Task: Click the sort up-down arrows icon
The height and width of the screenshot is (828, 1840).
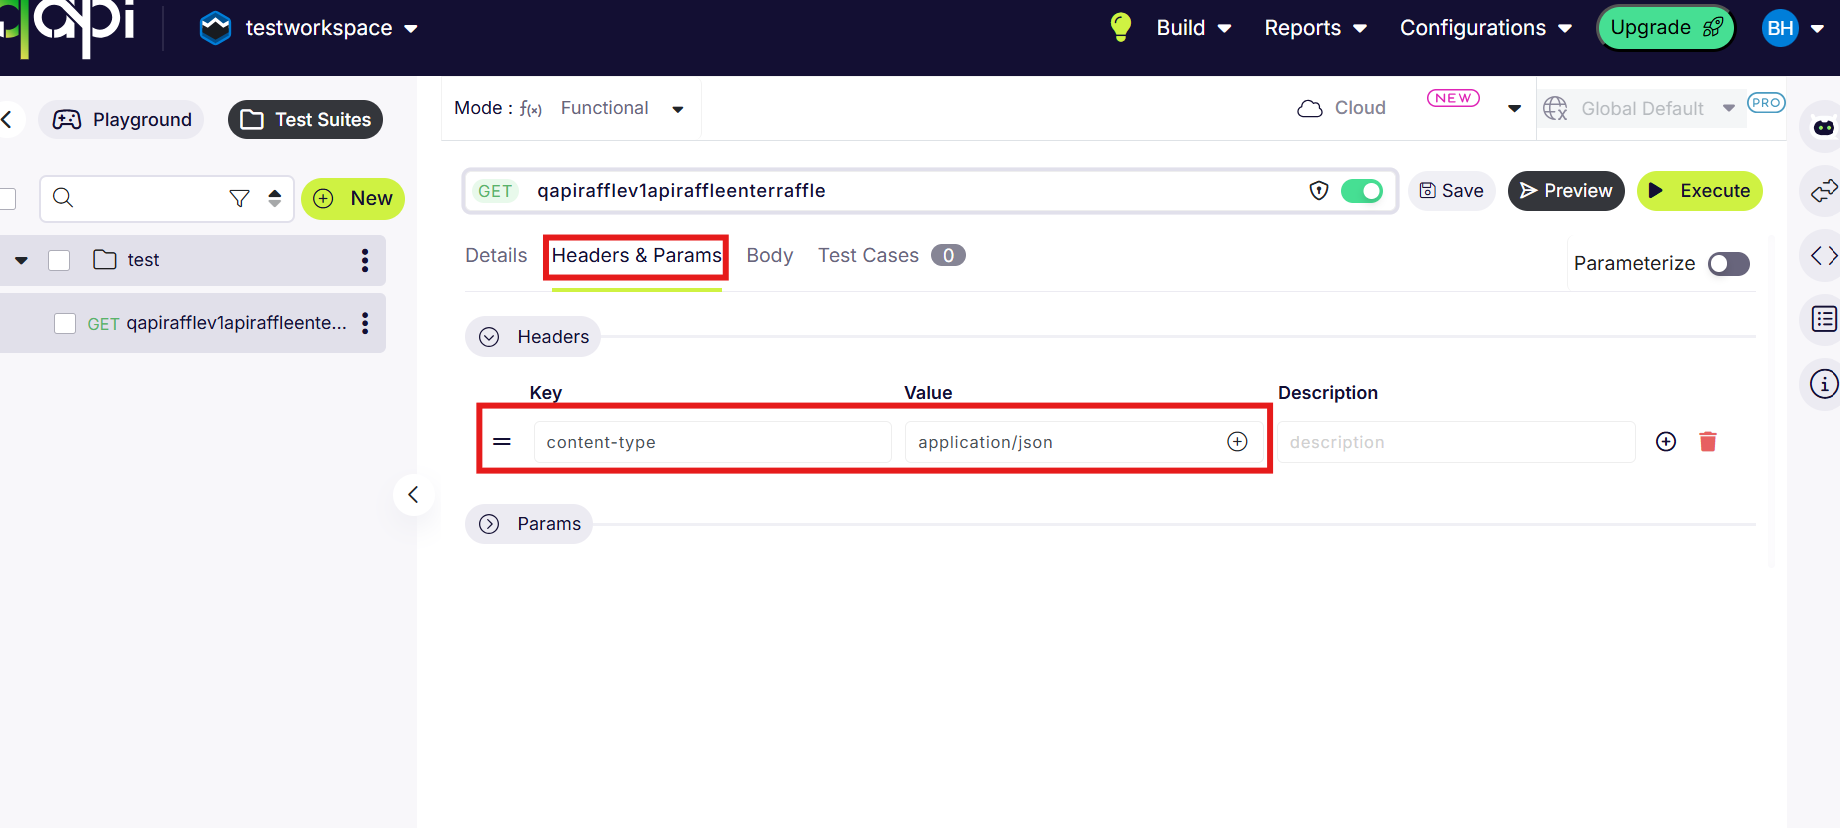Action: tap(275, 198)
